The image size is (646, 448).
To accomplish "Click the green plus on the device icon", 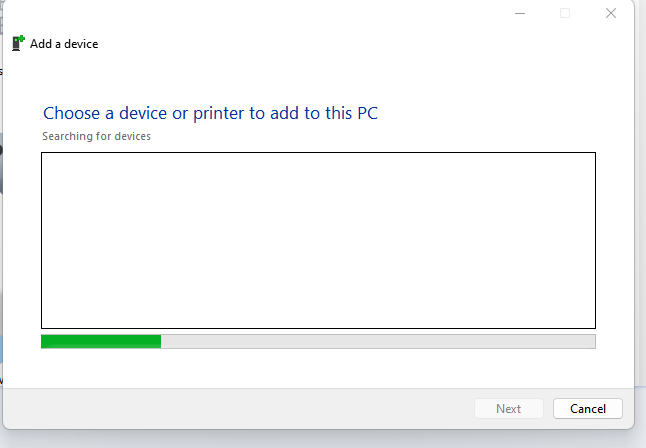I will point(22,38).
